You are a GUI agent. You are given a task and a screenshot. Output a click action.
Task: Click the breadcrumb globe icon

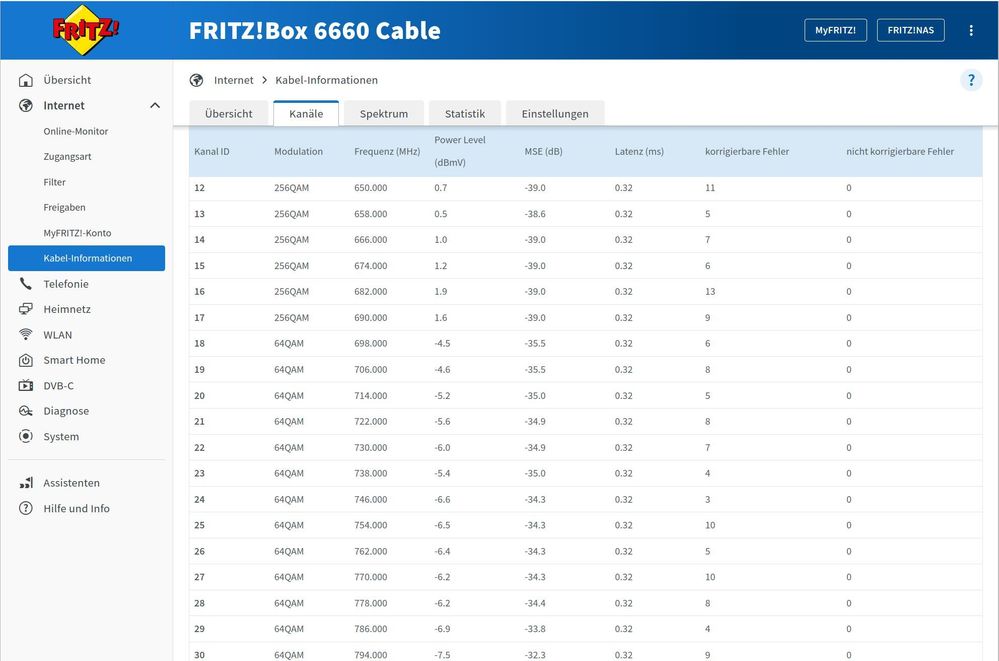pos(196,80)
